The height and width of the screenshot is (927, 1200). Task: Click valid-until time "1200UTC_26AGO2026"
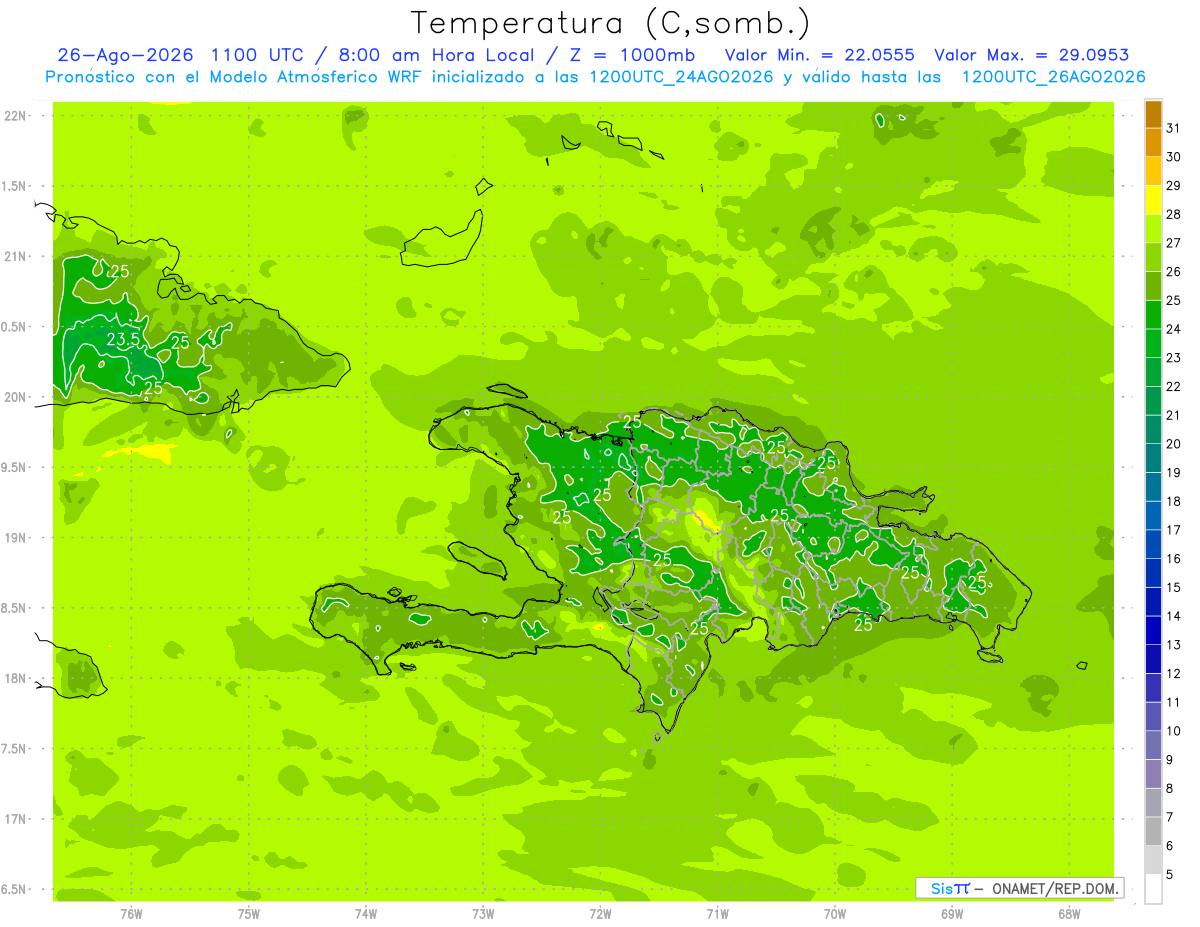pos(1053,77)
